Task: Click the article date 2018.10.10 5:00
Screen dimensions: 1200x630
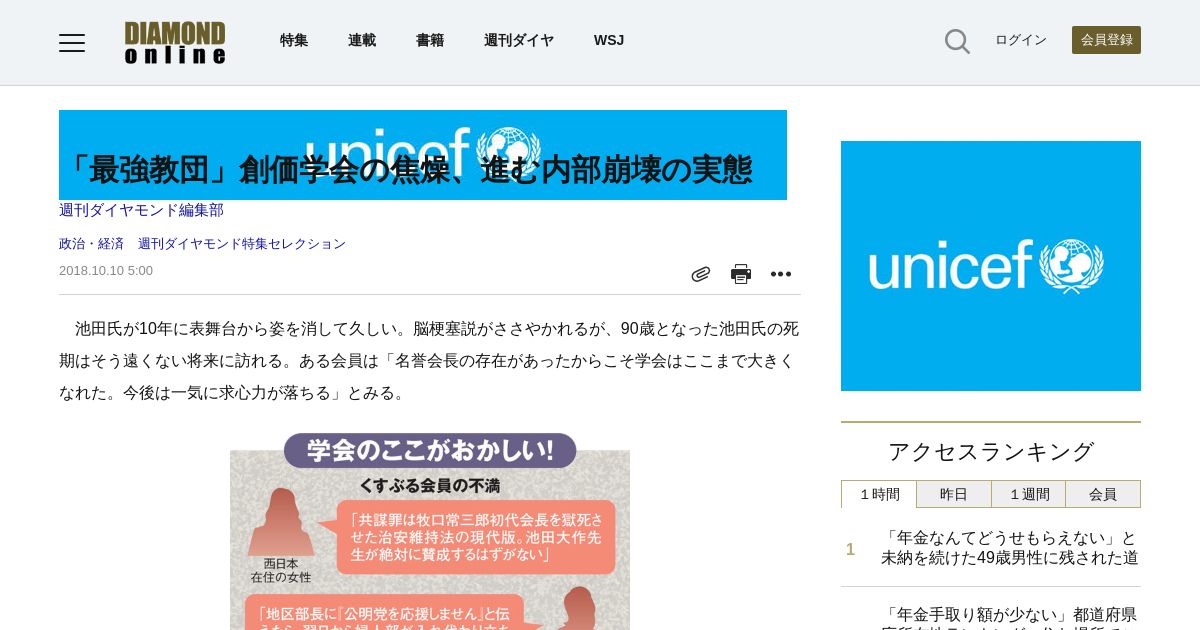Action: pyautogui.click(x=106, y=271)
